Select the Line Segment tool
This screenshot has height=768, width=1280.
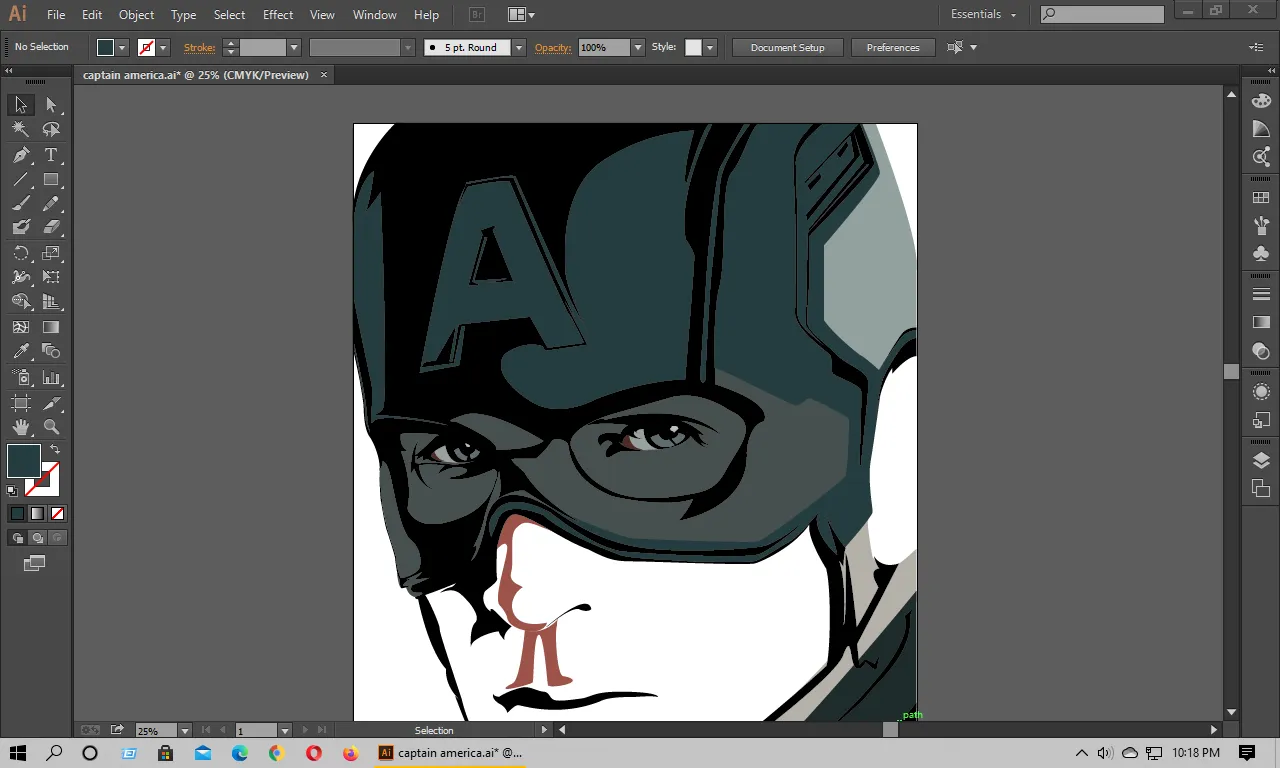(x=21, y=180)
